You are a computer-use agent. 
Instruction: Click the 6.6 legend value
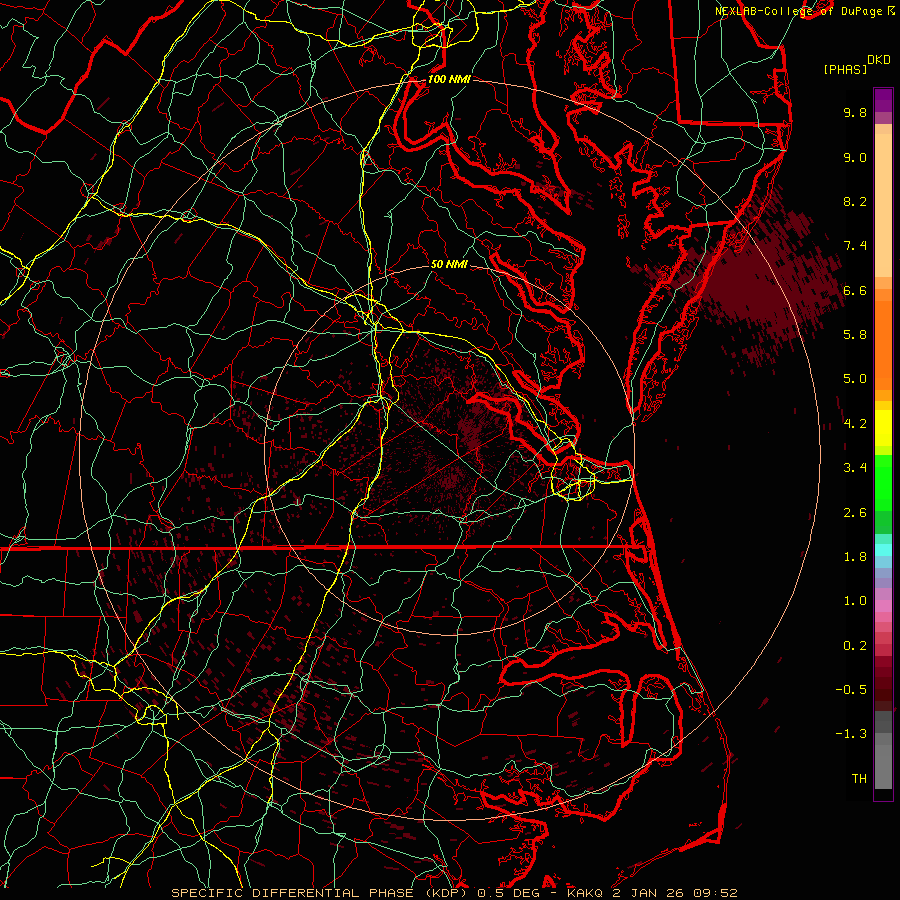[855, 290]
